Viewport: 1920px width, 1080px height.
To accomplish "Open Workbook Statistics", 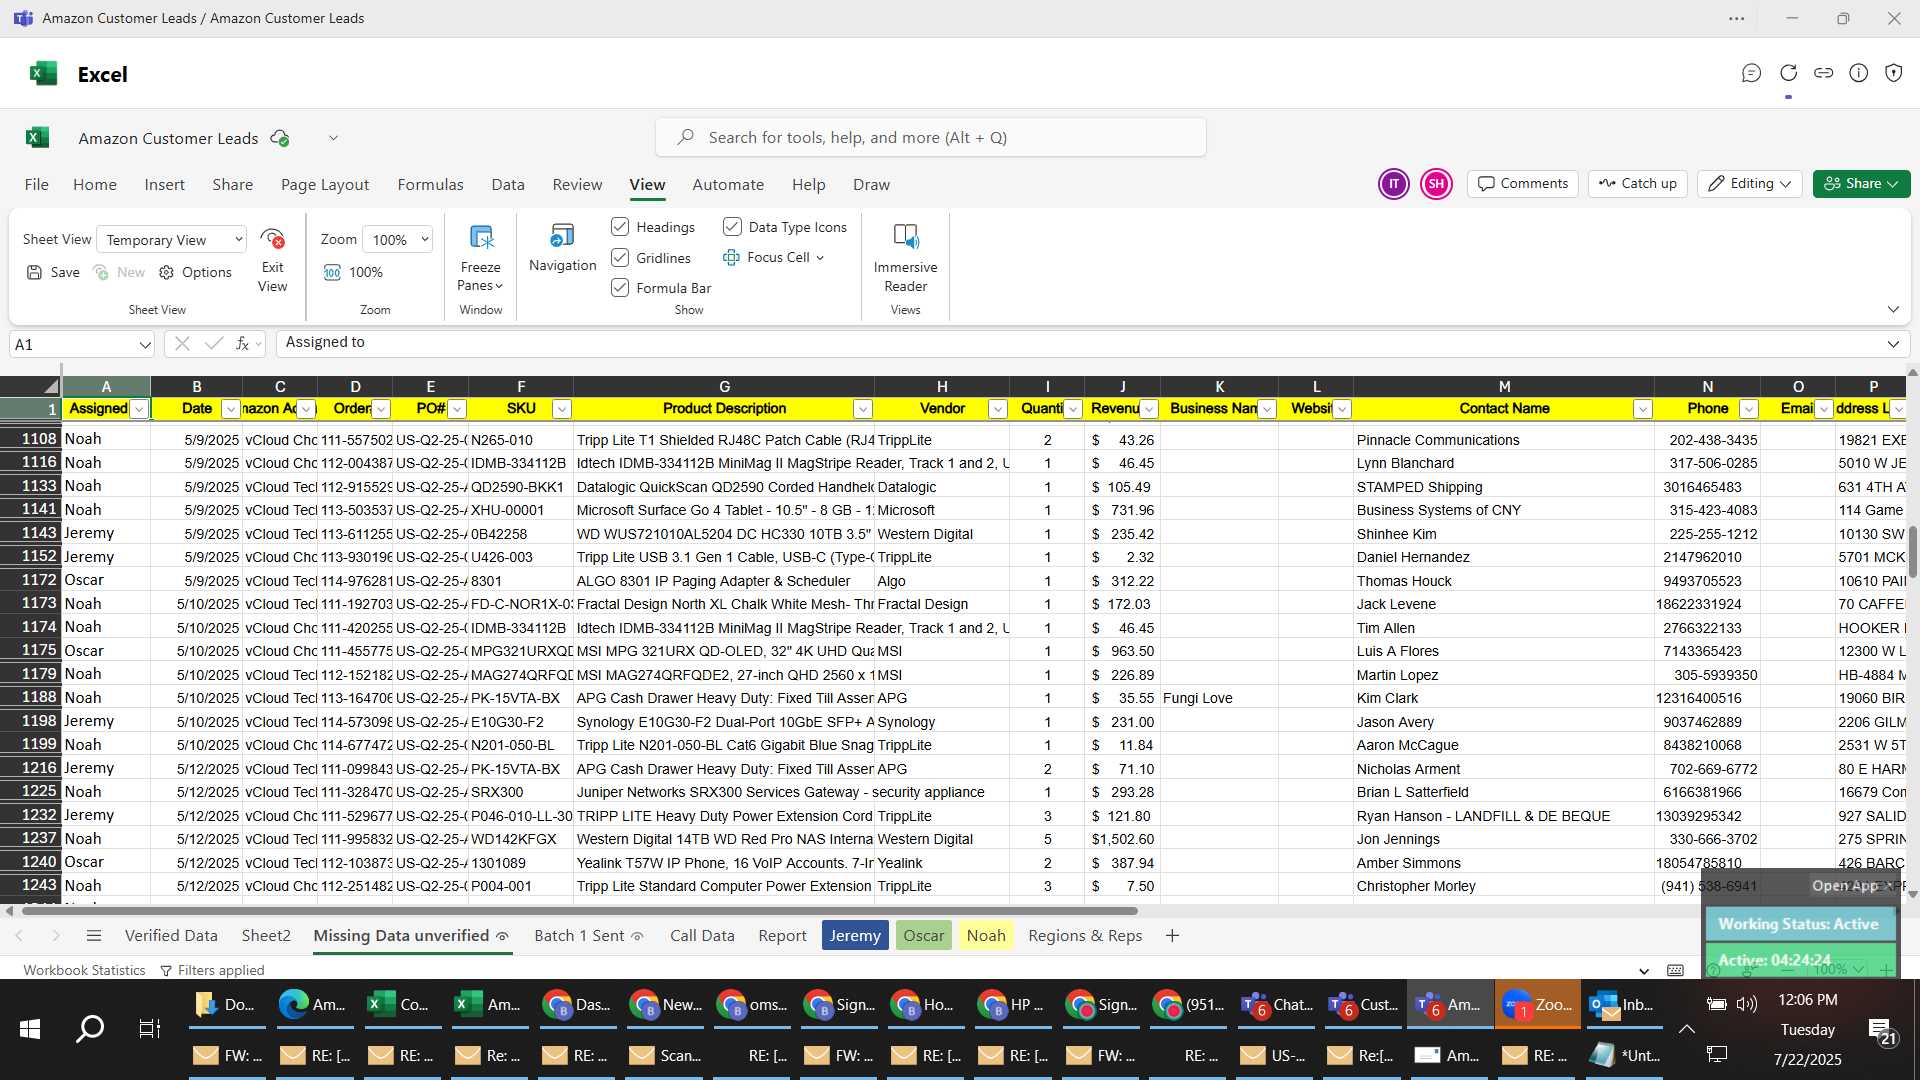I will click(84, 970).
